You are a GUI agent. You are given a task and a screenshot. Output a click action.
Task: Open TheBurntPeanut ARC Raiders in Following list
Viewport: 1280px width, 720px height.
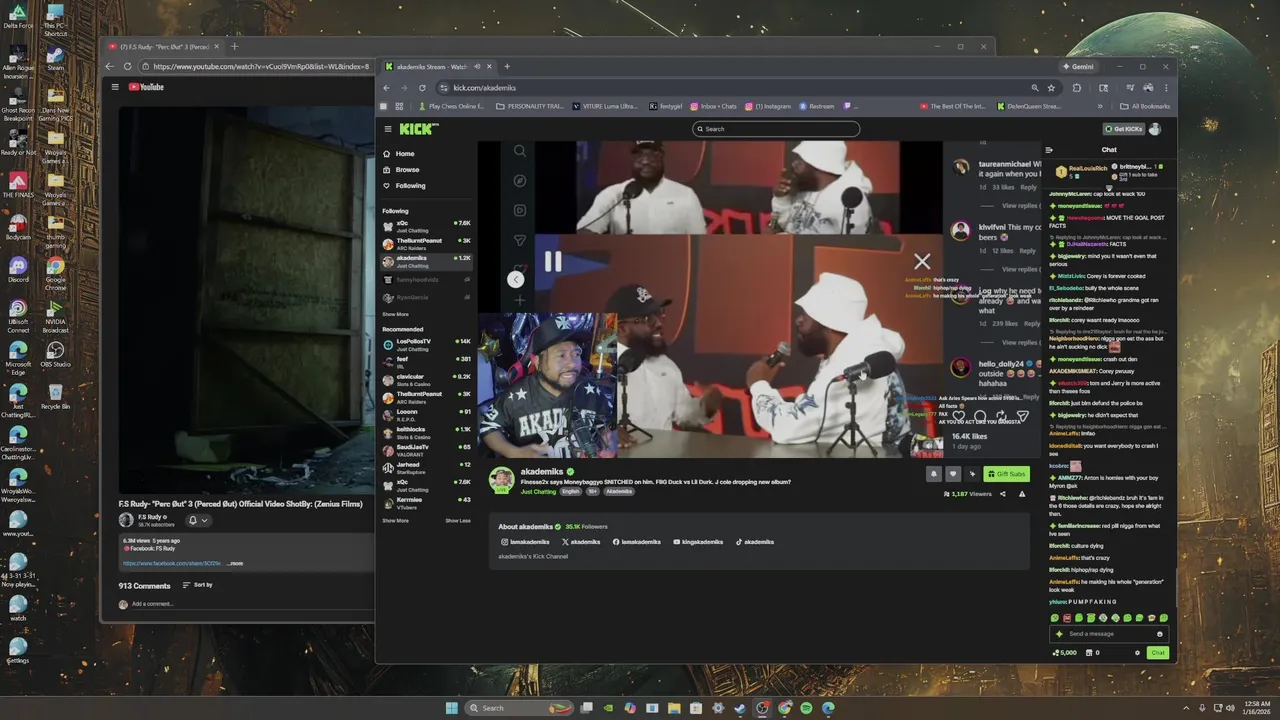(x=427, y=243)
